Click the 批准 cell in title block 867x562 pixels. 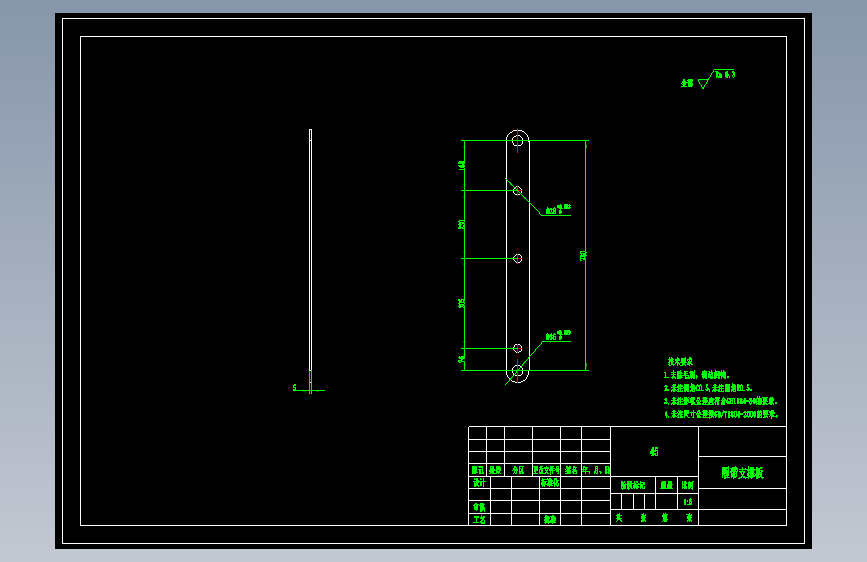(x=550, y=520)
